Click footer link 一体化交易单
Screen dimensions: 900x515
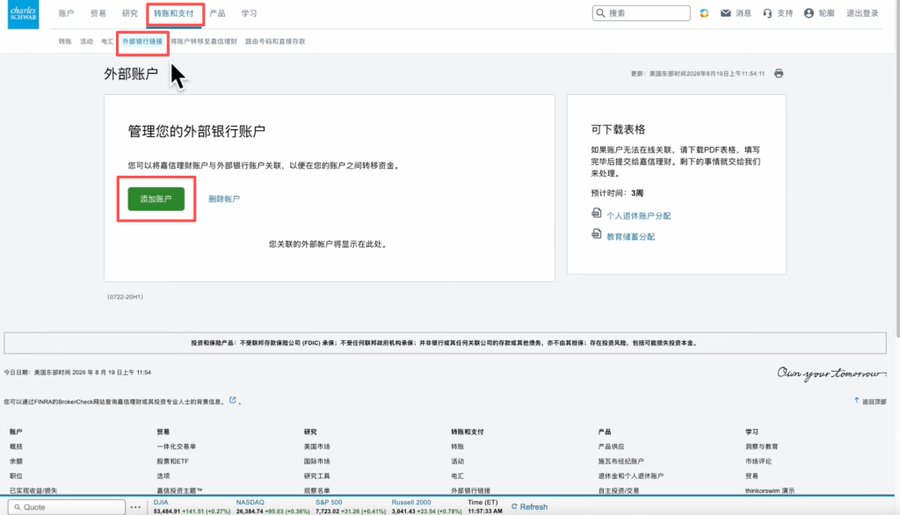point(176,446)
